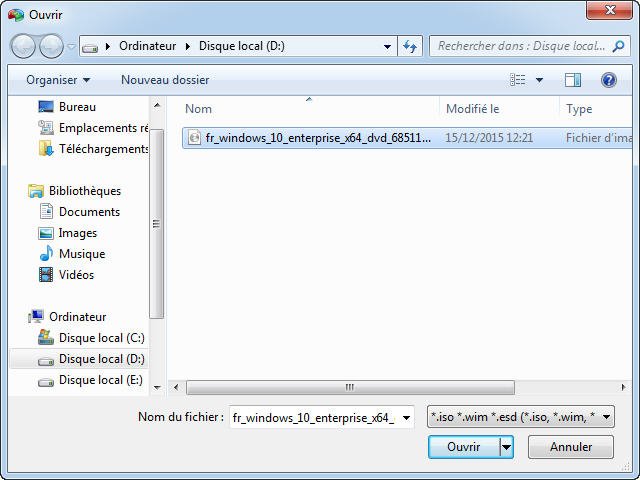Open the Vidéos library
The image size is (640, 480).
tap(66, 275)
